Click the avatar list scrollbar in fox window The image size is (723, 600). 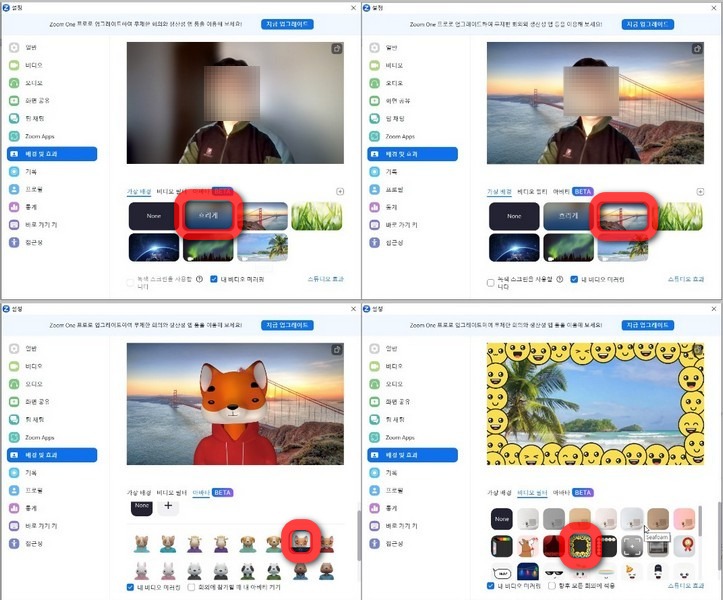(x=358, y=536)
